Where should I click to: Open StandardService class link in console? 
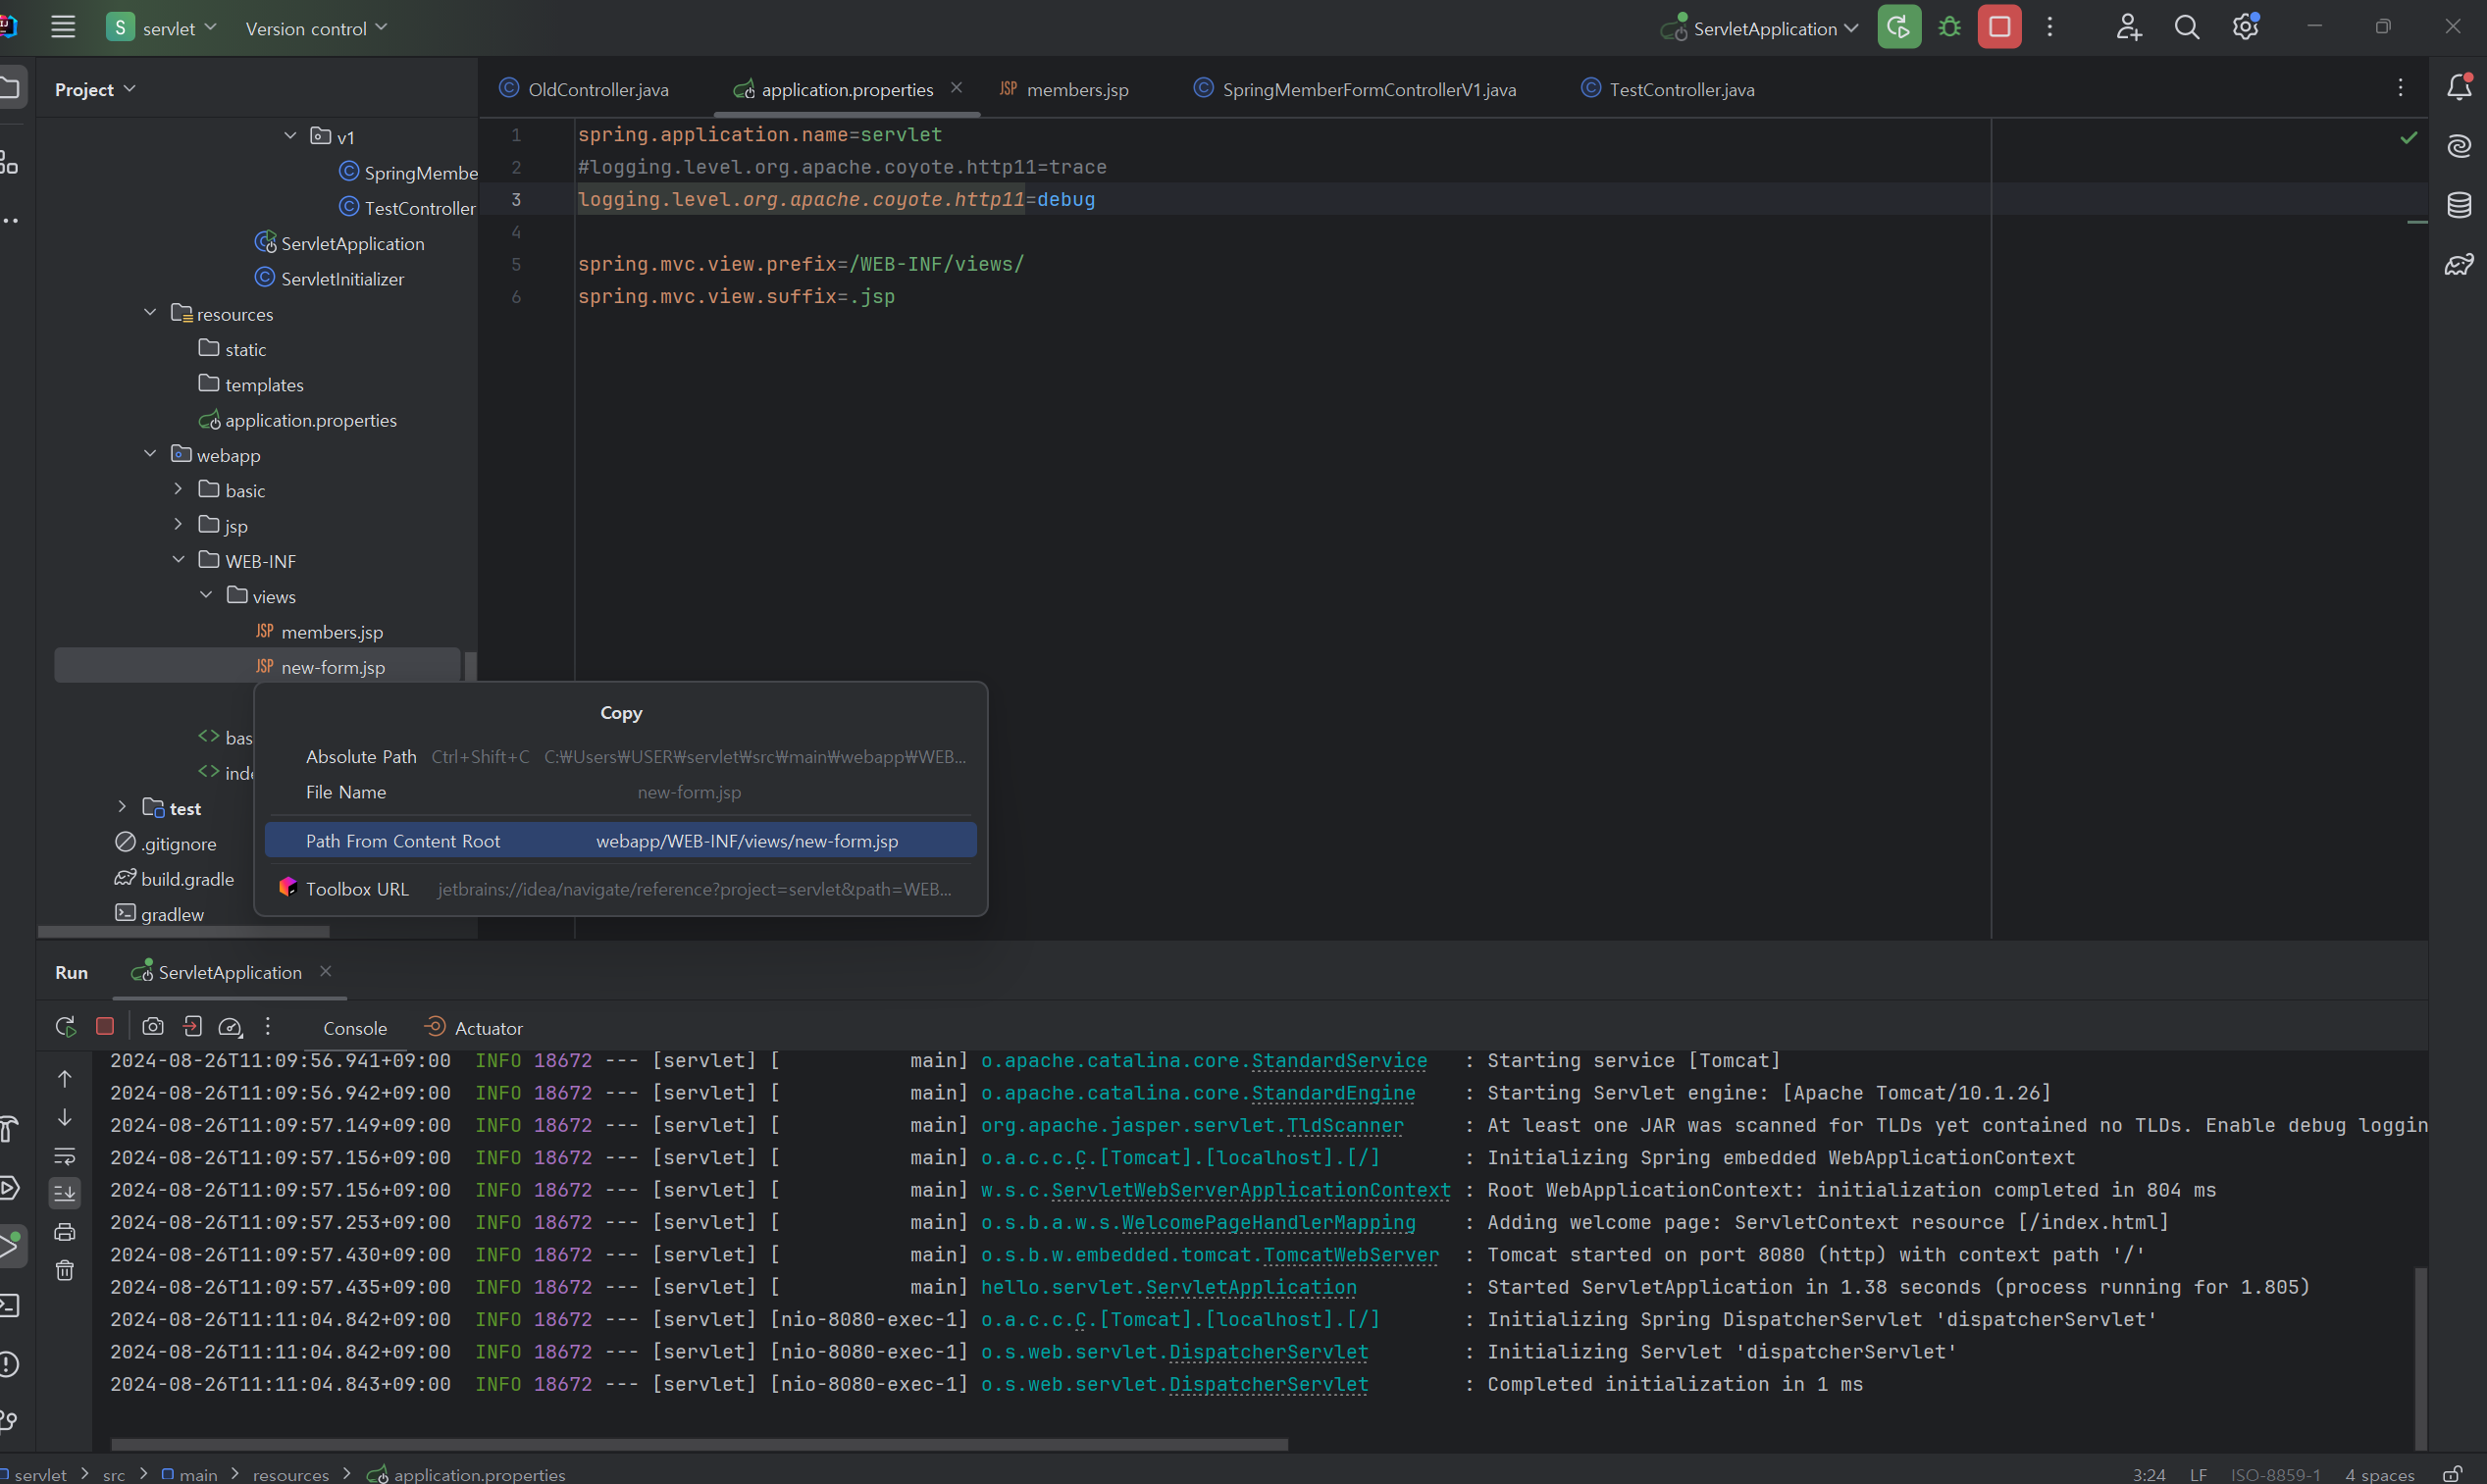point(1339,1060)
